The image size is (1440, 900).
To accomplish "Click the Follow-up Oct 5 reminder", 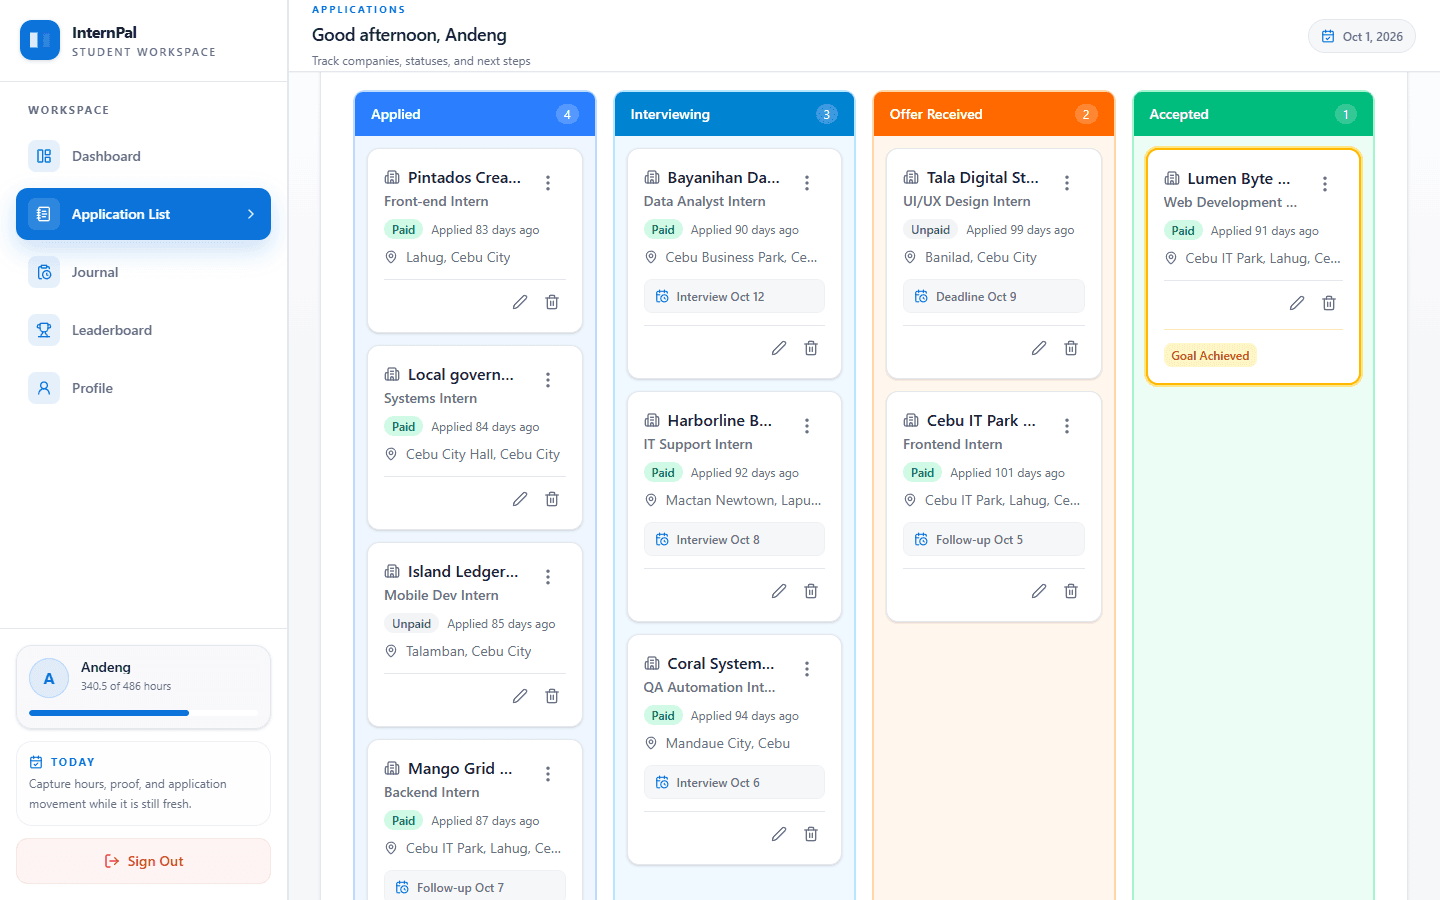I will [994, 539].
